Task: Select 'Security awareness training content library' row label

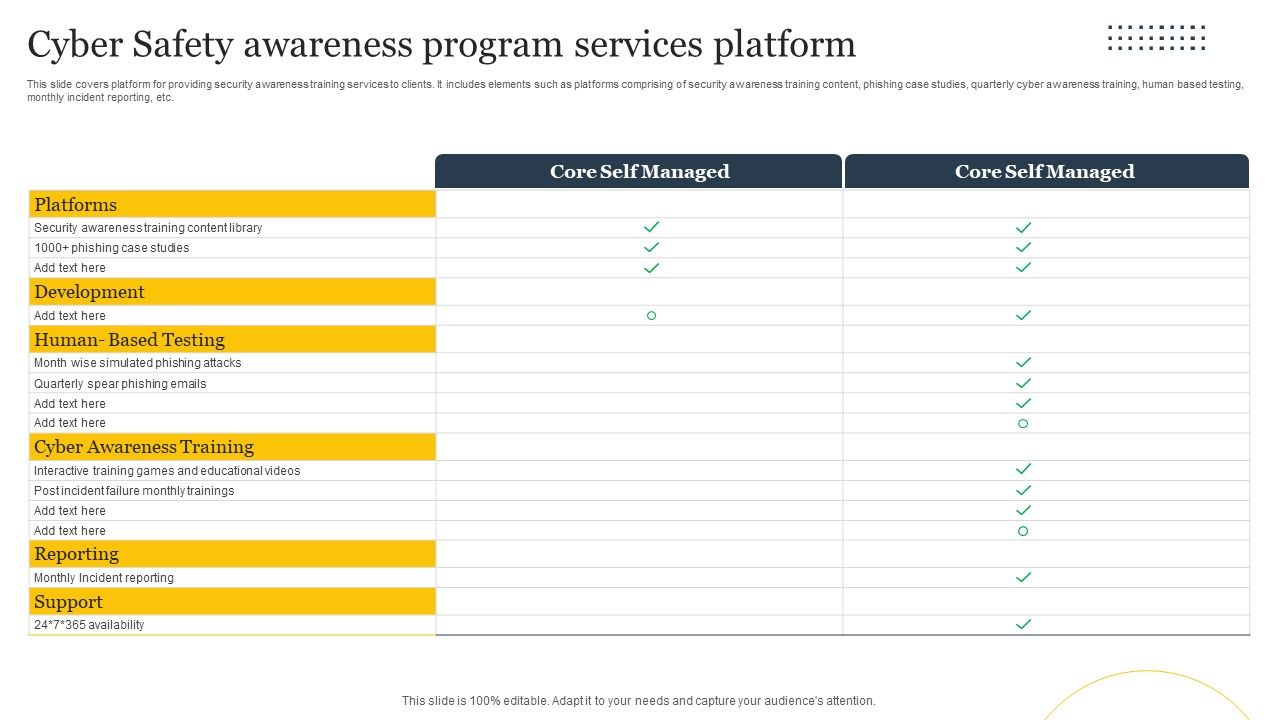Action: point(148,228)
